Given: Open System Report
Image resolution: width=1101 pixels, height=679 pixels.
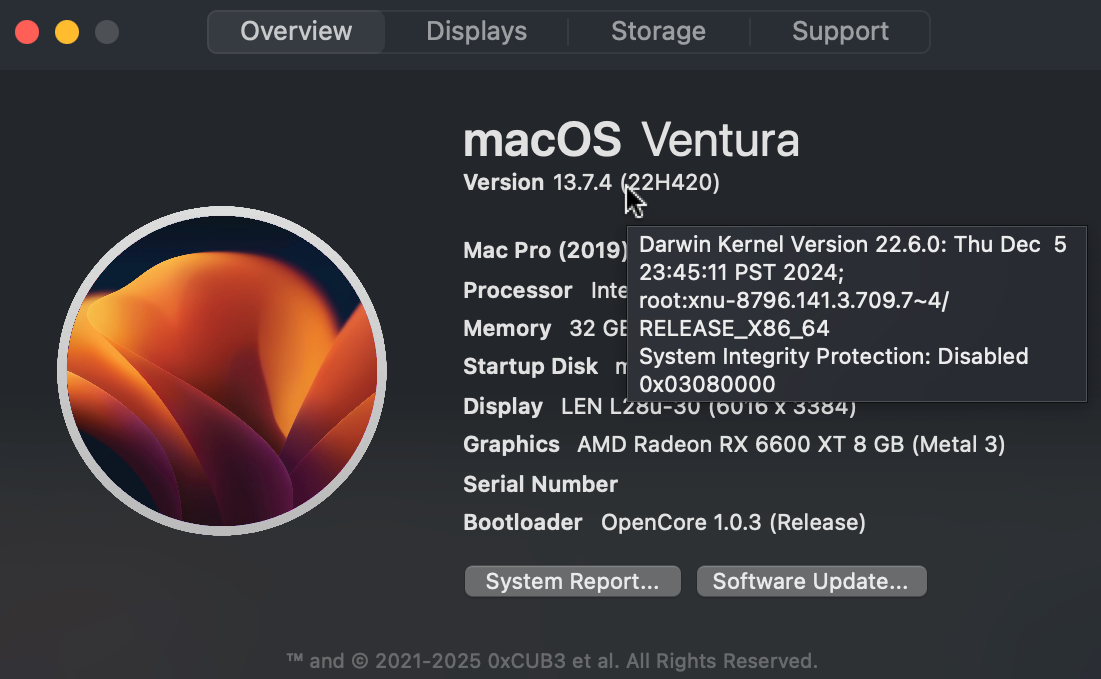Looking at the screenshot, I should pyautogui.click(x=572, y=581).
